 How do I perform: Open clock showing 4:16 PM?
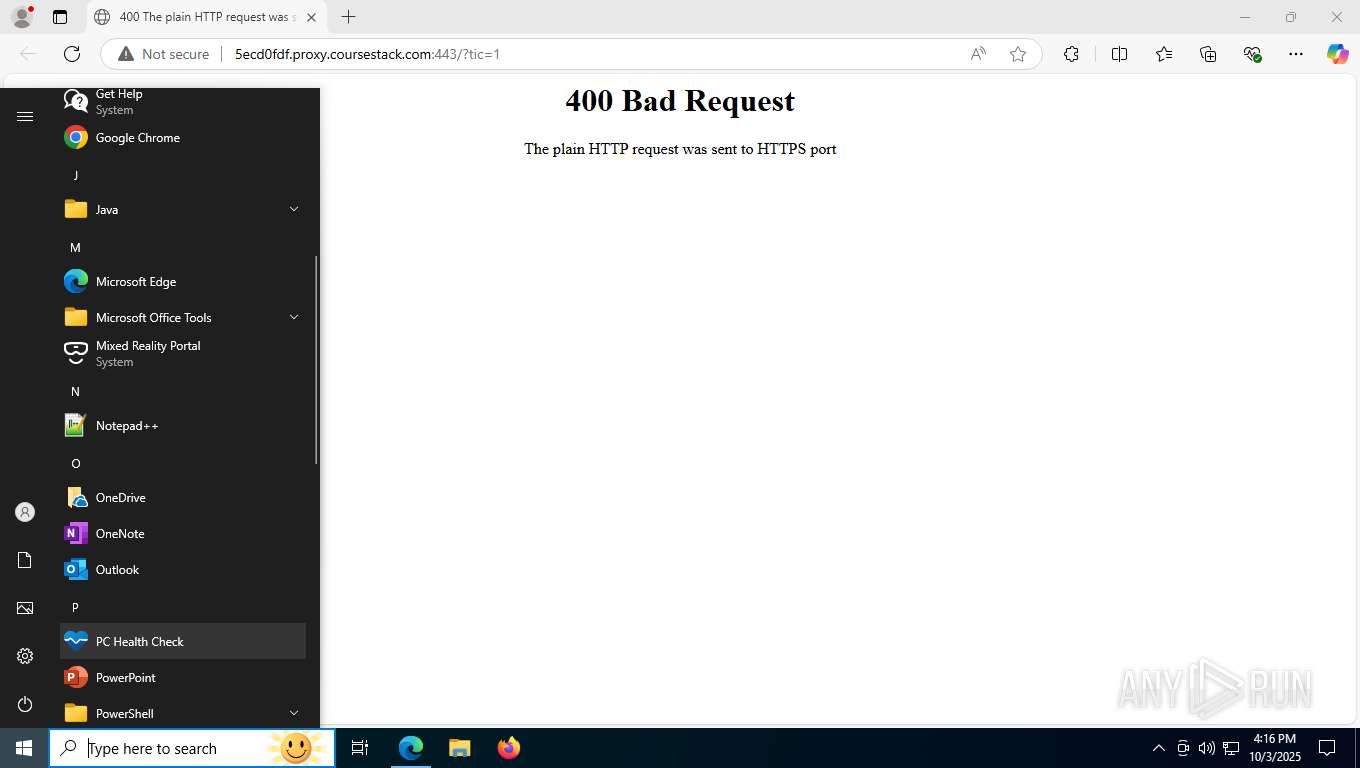click(1275, 748)
